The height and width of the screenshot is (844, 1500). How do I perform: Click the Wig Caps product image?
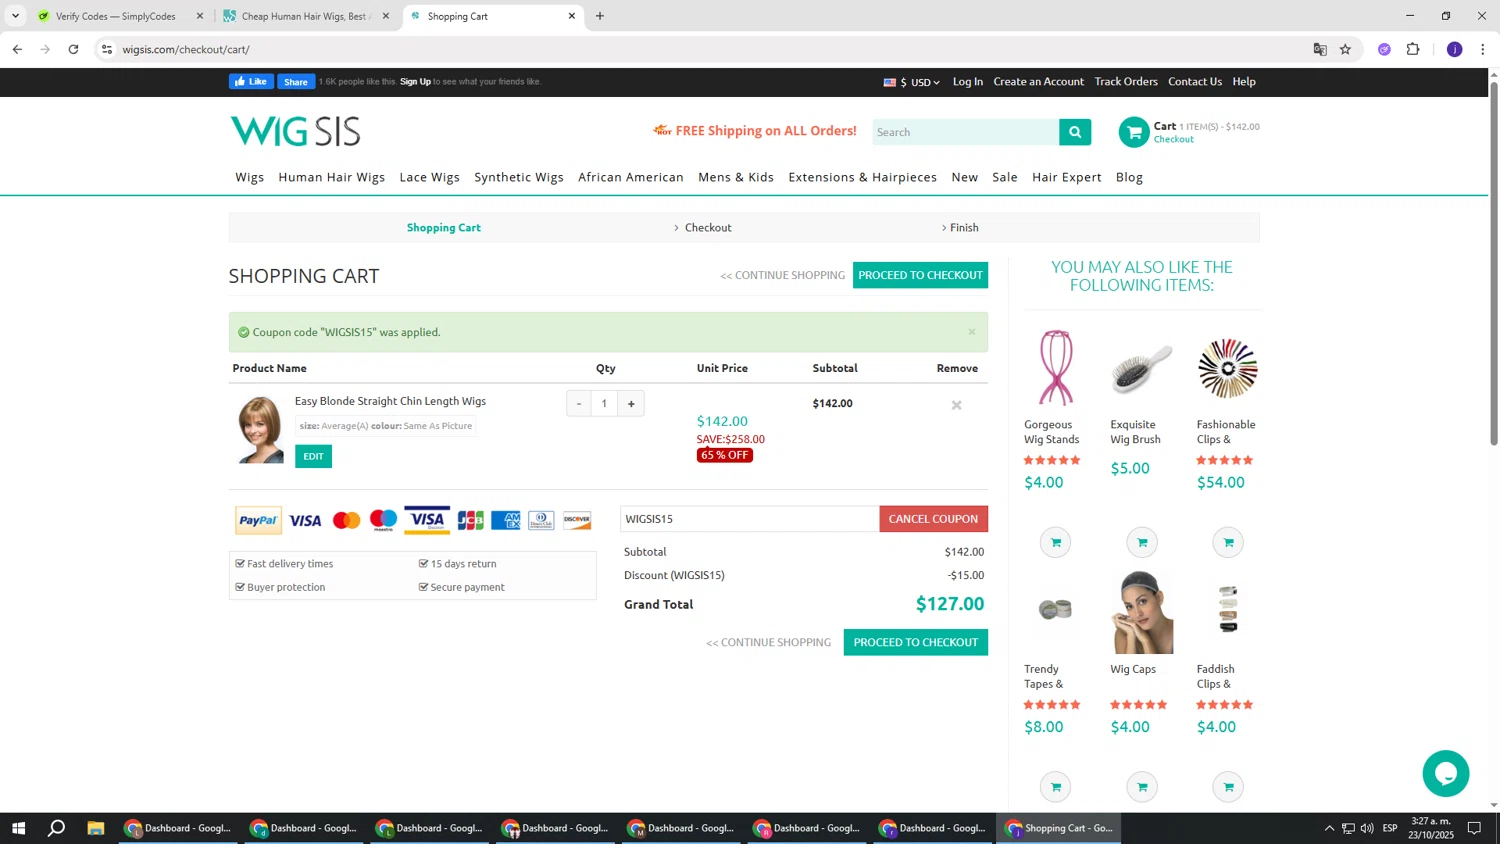1141,612
